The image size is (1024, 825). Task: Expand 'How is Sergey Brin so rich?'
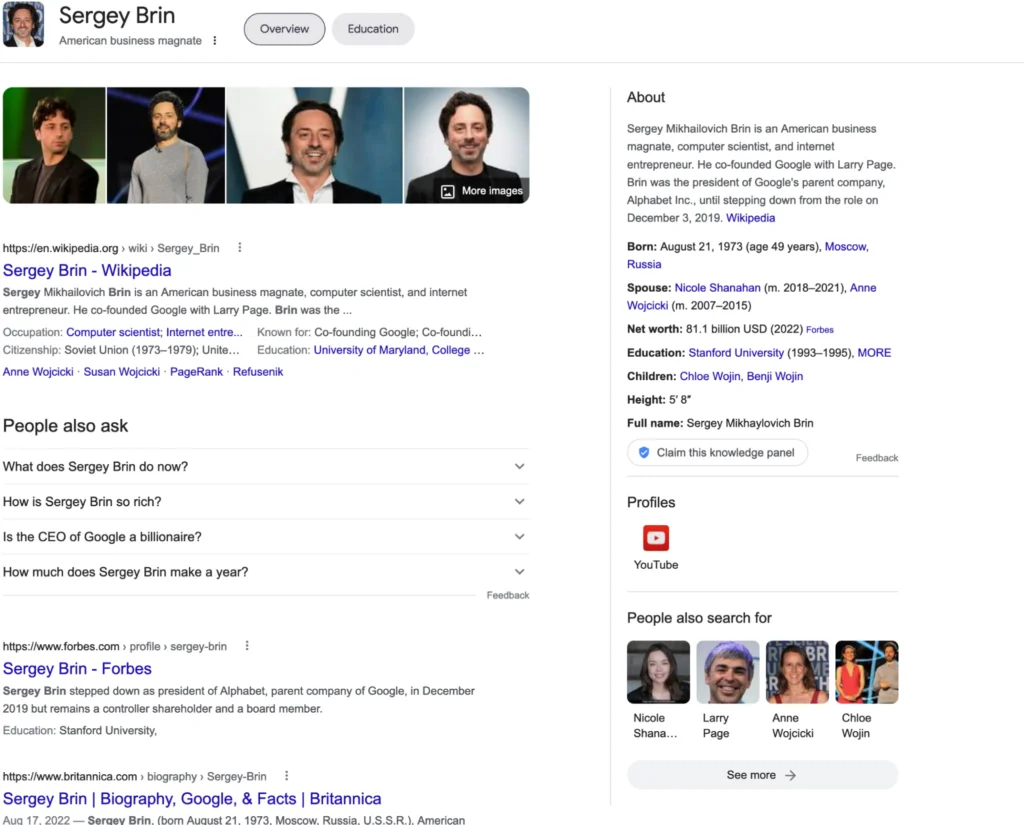(x=266, y=502)
